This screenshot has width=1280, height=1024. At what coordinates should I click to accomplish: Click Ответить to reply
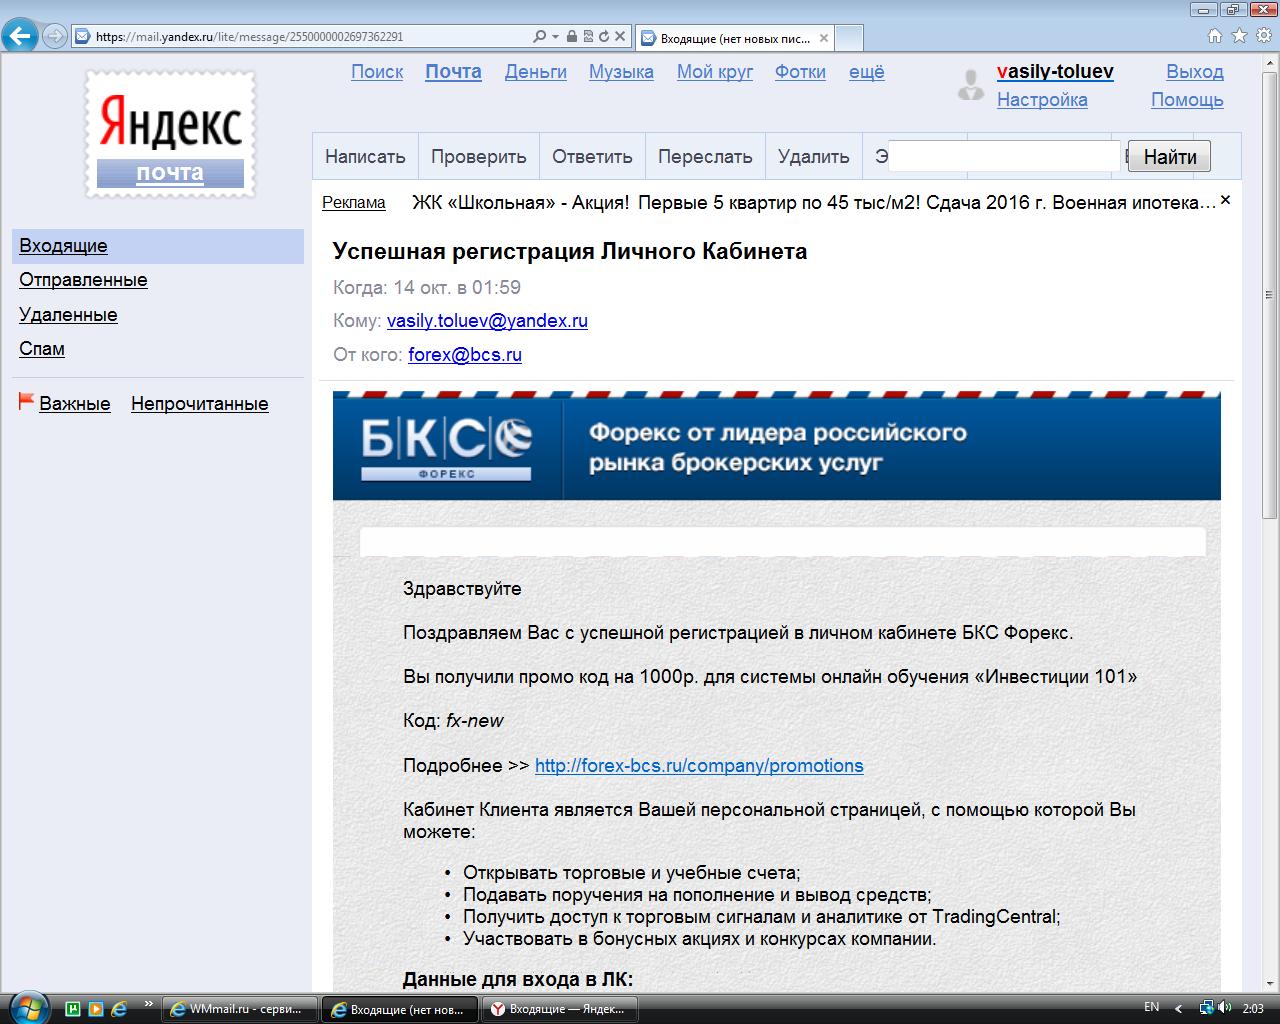(x=592, y=157)
